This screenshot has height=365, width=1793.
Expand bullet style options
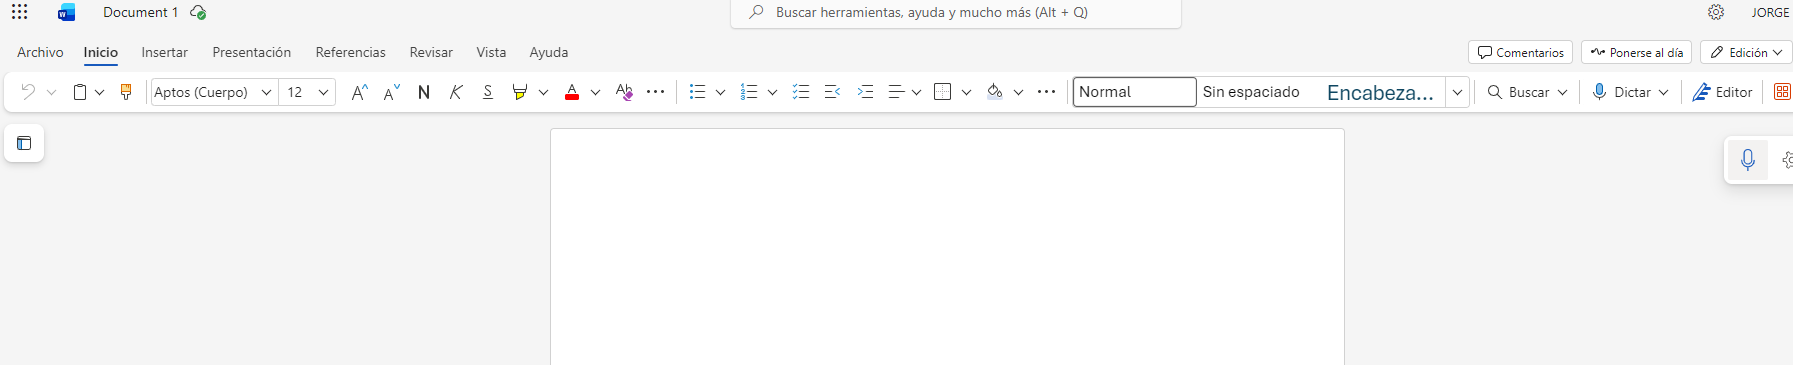click(x=720, y=92)
